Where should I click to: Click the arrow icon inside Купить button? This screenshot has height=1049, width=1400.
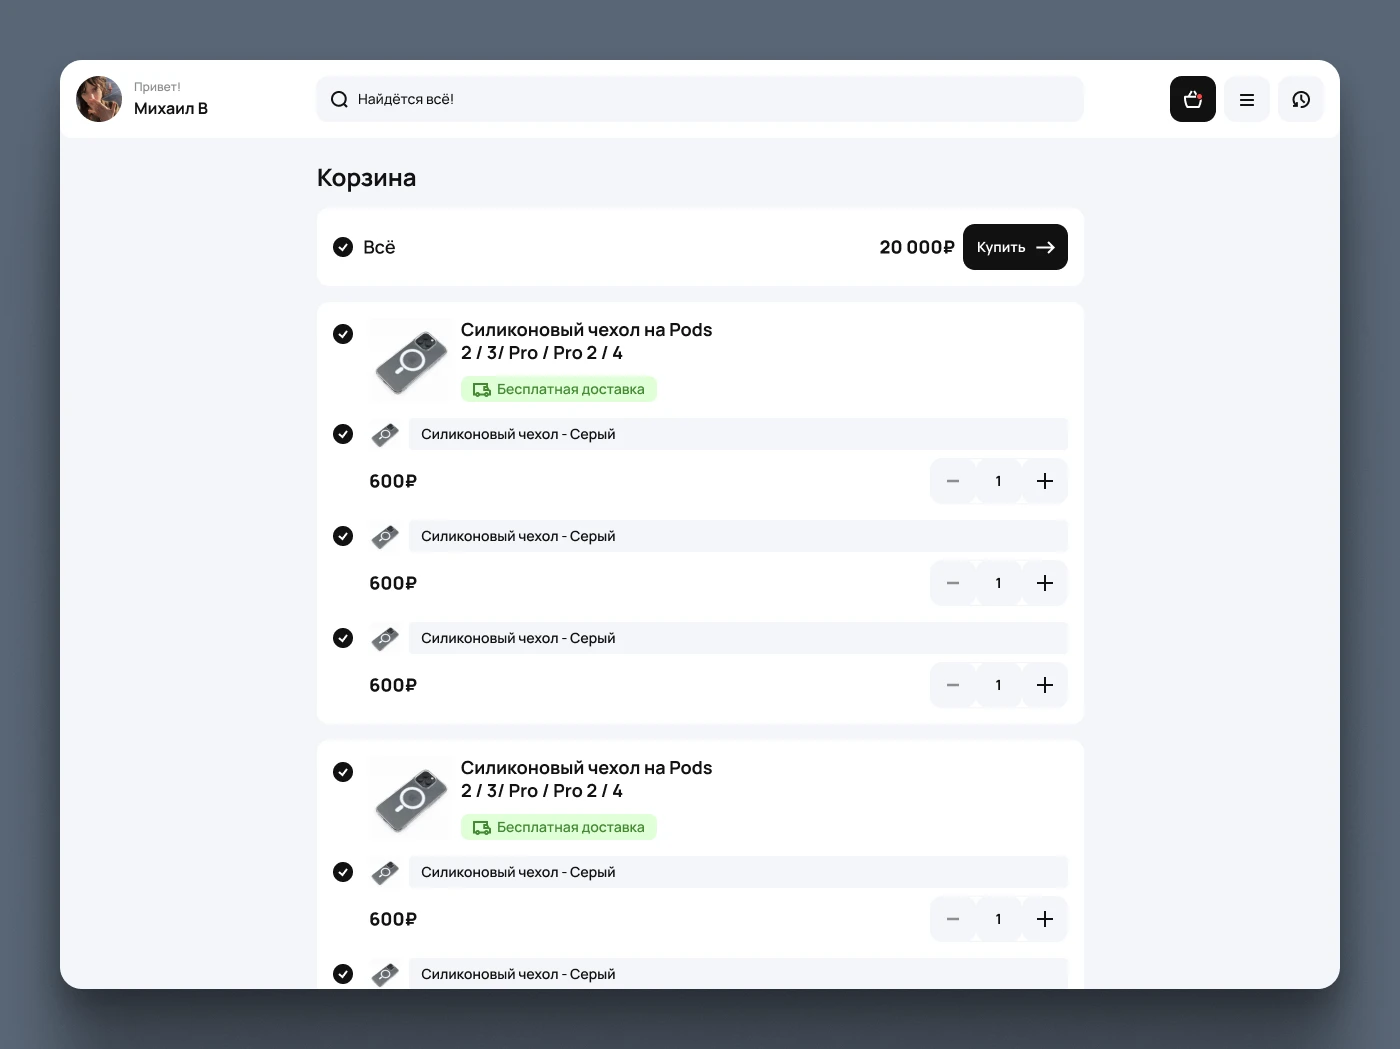1045,247
